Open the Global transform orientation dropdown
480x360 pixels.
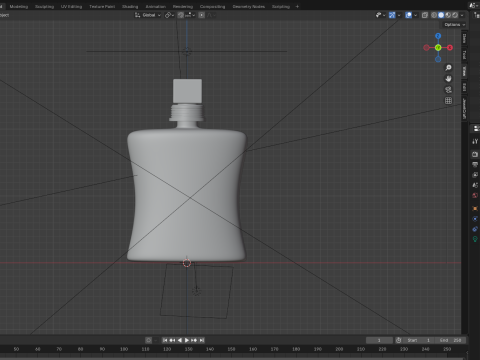(148, 15)
